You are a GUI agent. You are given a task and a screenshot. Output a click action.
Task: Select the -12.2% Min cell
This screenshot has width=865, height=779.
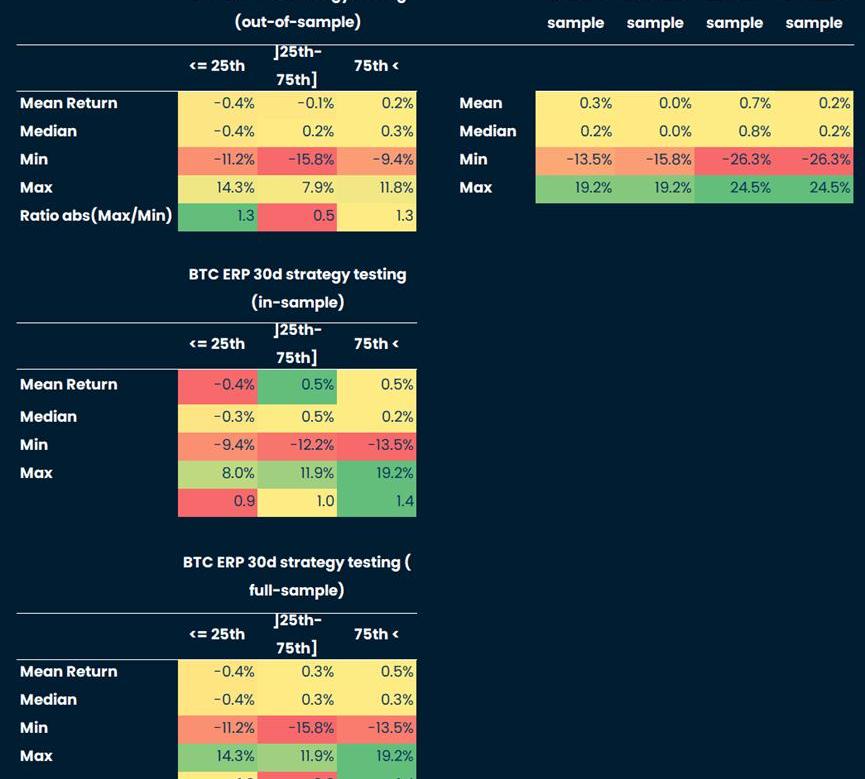(297, 445)
